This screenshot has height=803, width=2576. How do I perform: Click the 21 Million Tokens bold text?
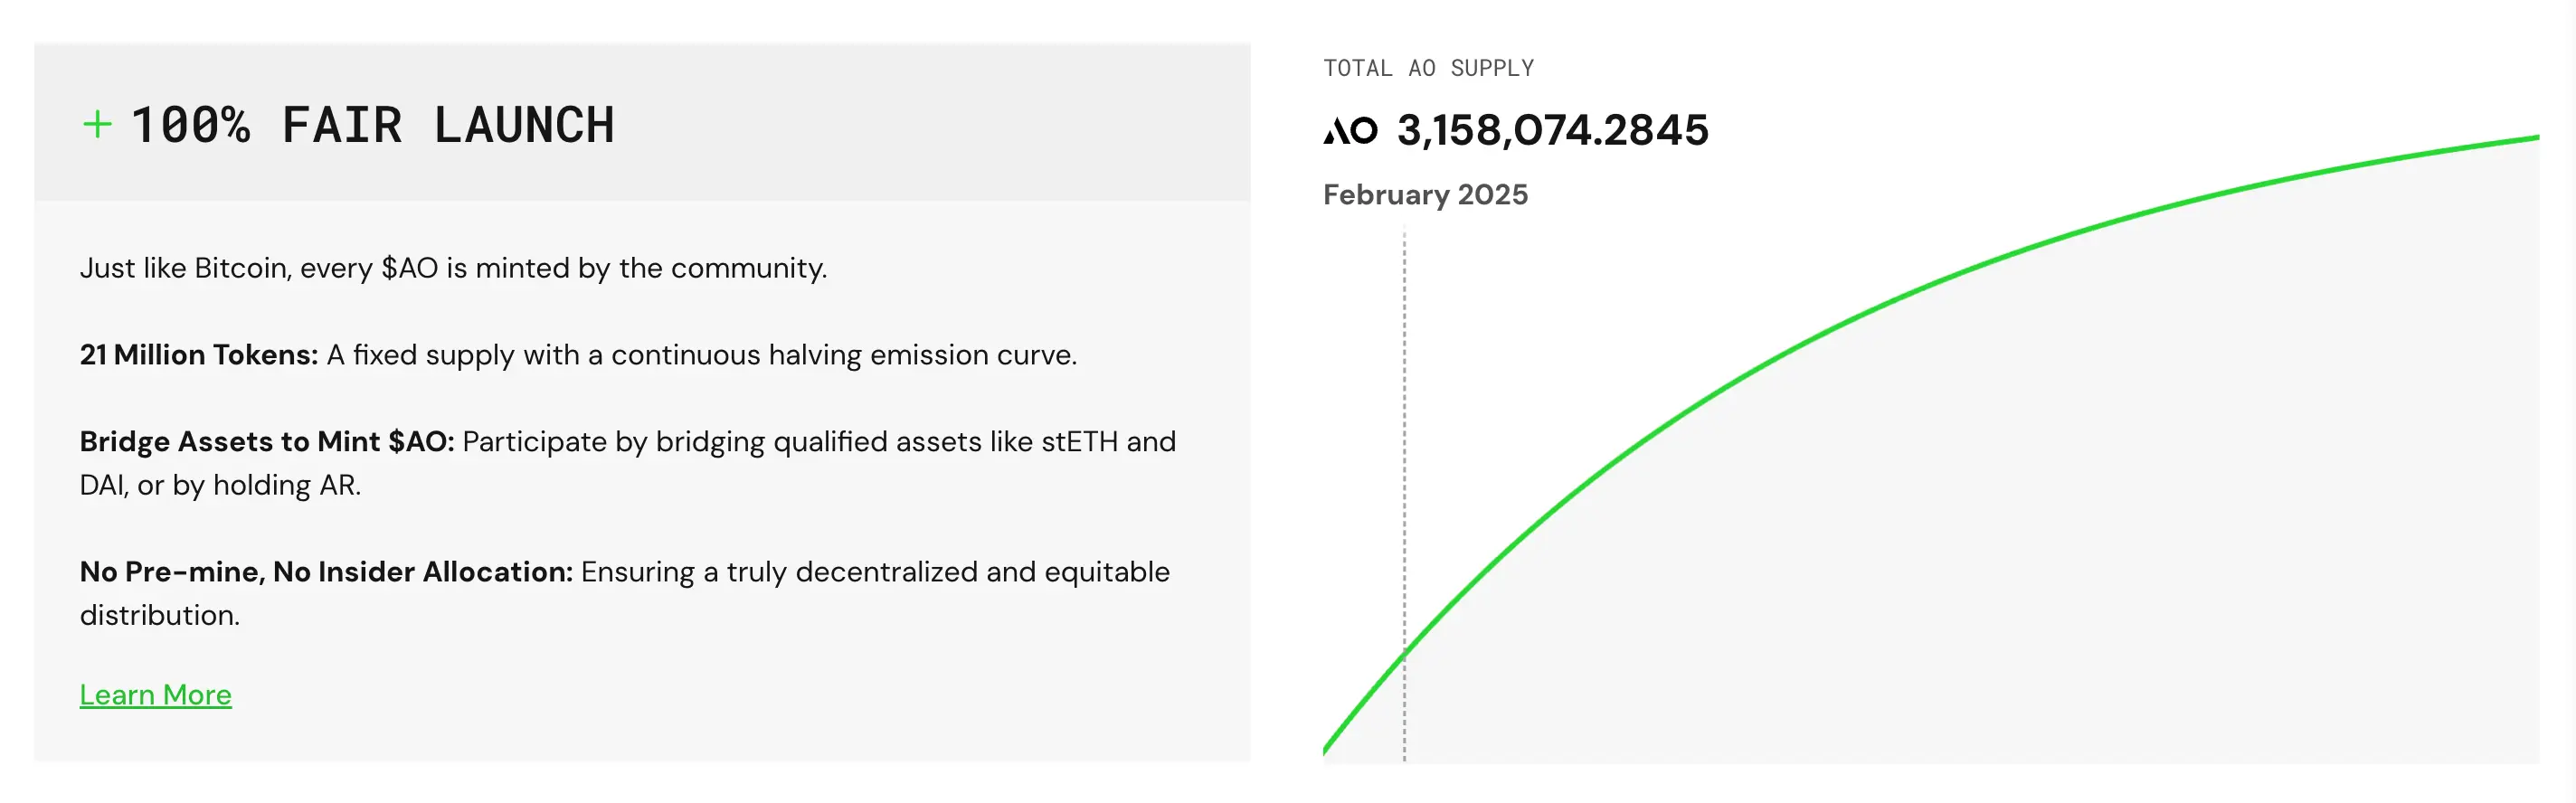tap(199, 355)
